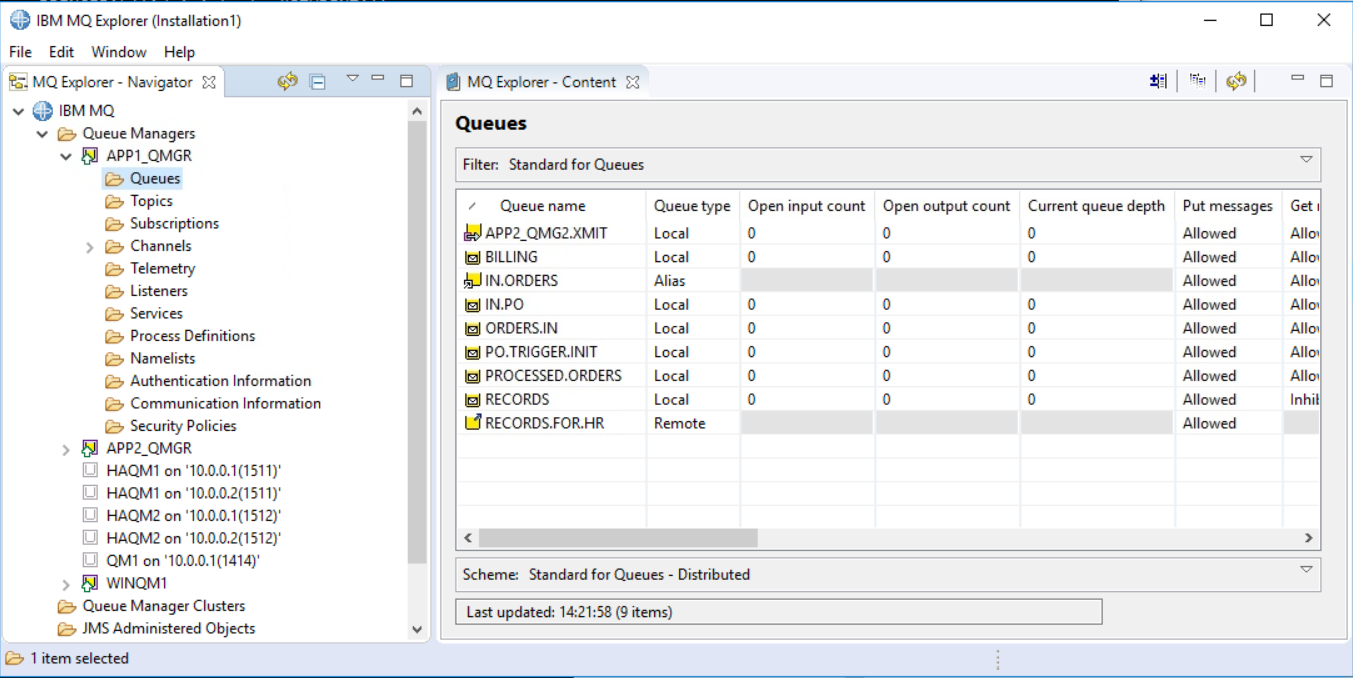Expand the APP2_QMGR node
Viewport: 1353px width, 678px height.
(x=66, y=449)
